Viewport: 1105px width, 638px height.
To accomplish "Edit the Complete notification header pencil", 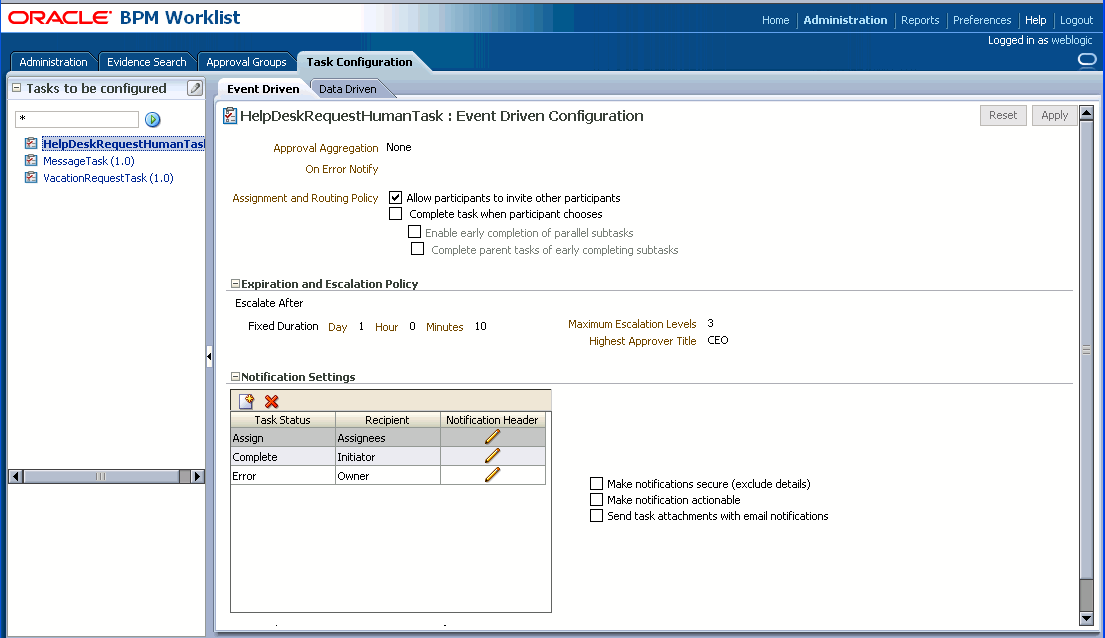I will point(492,455).
